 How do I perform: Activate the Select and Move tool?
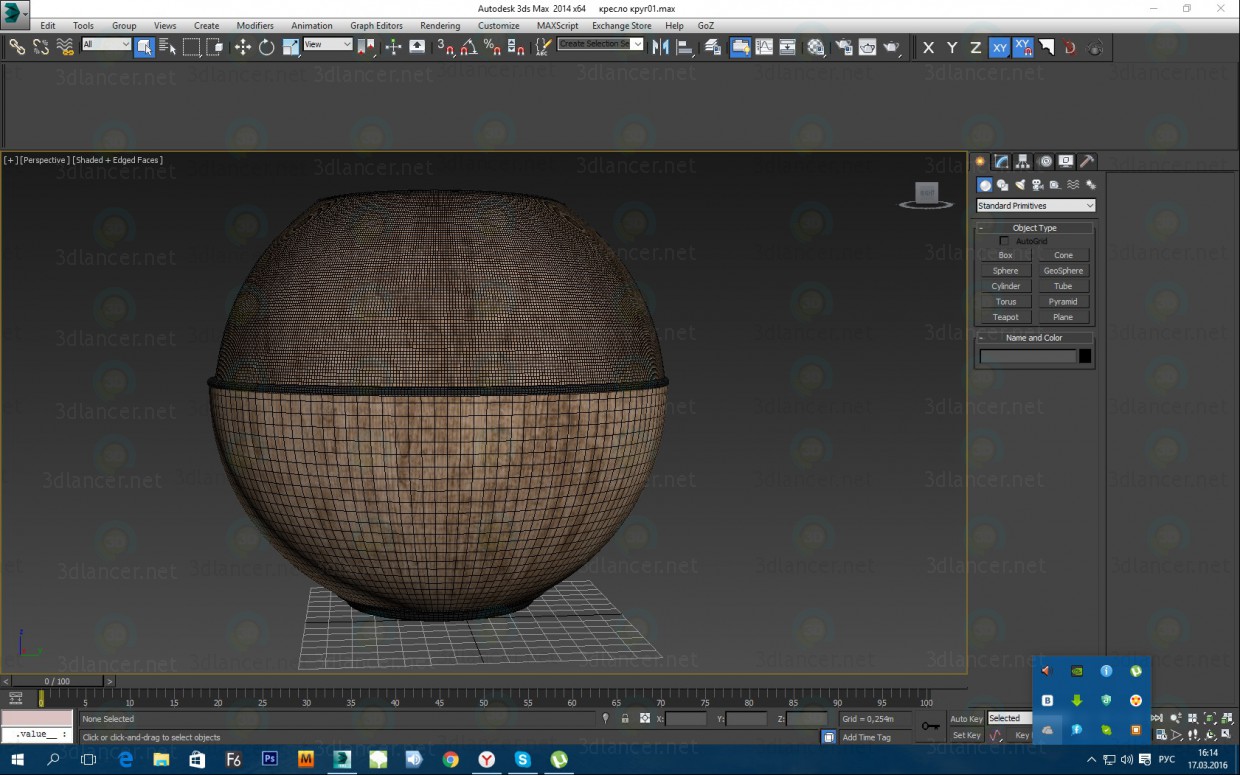[x=243, y=46]
